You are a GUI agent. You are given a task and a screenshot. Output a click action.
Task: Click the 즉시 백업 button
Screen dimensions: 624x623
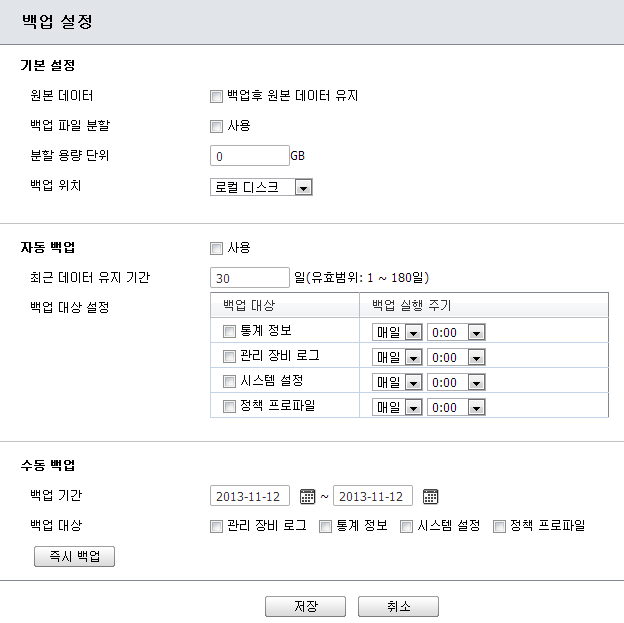click(75, 556)
